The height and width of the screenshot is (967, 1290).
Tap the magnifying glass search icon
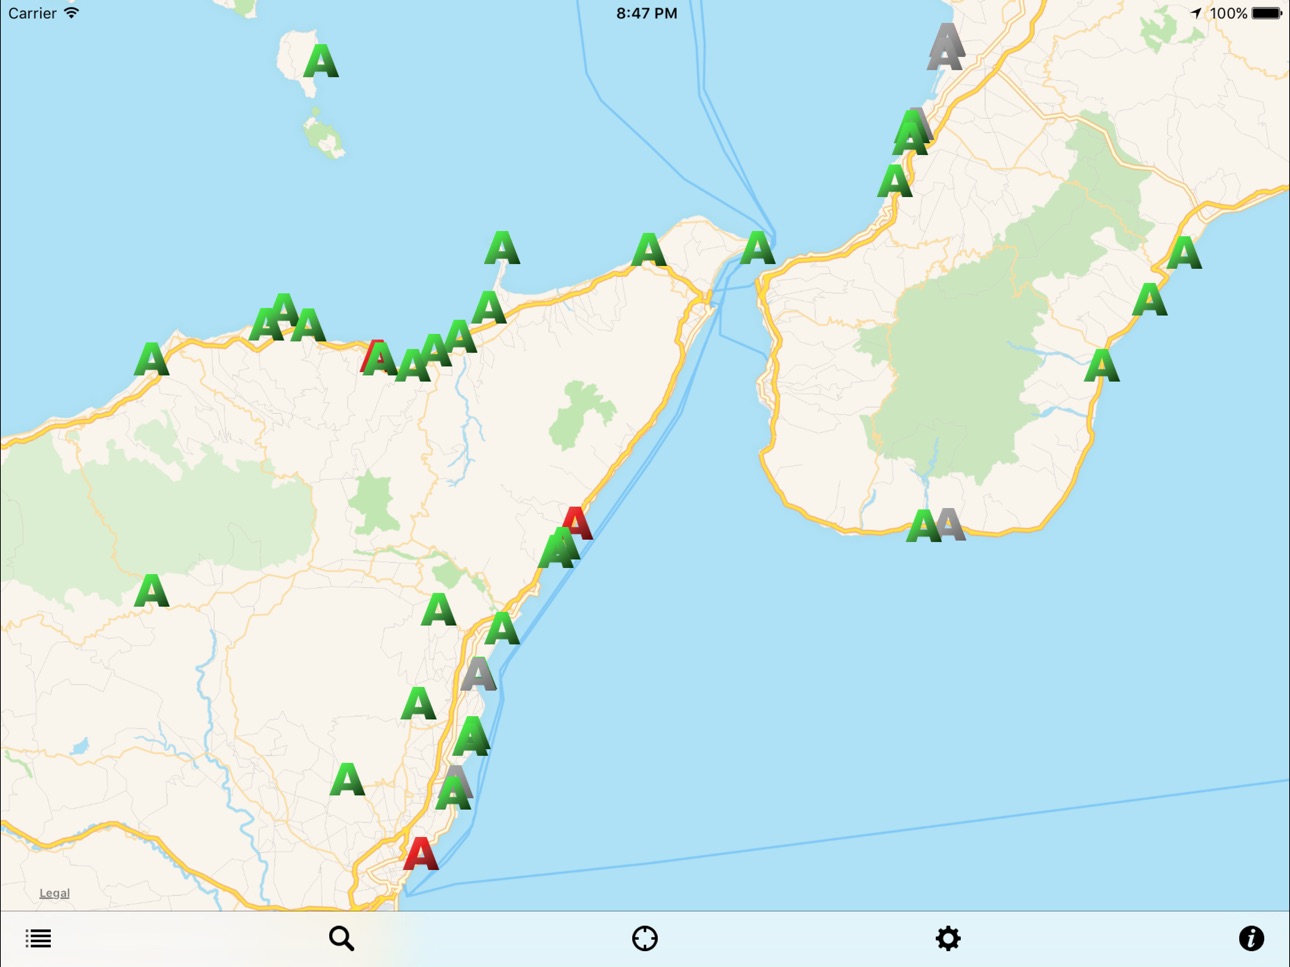pyautogui.click(x=341, y=938)
